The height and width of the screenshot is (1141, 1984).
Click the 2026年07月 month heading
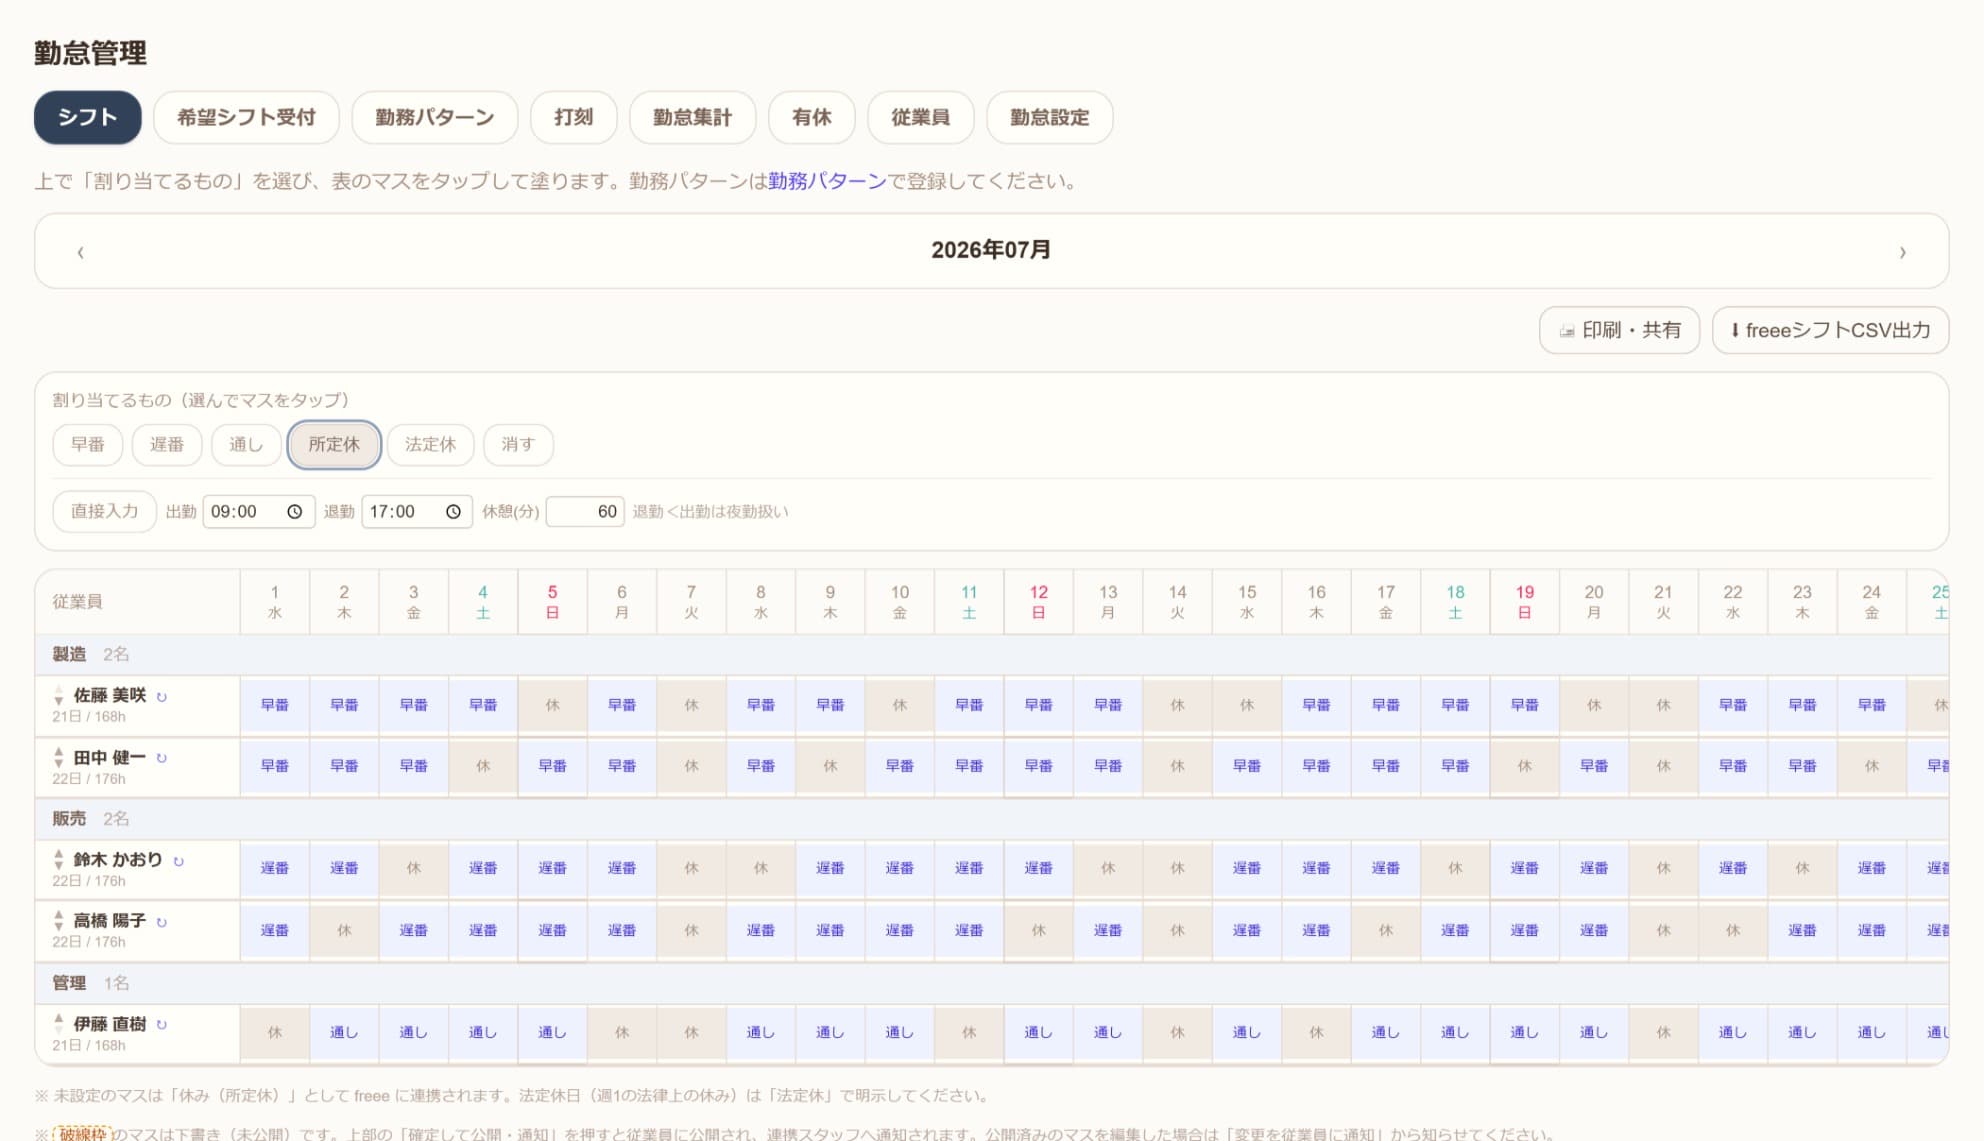(991, 250)
